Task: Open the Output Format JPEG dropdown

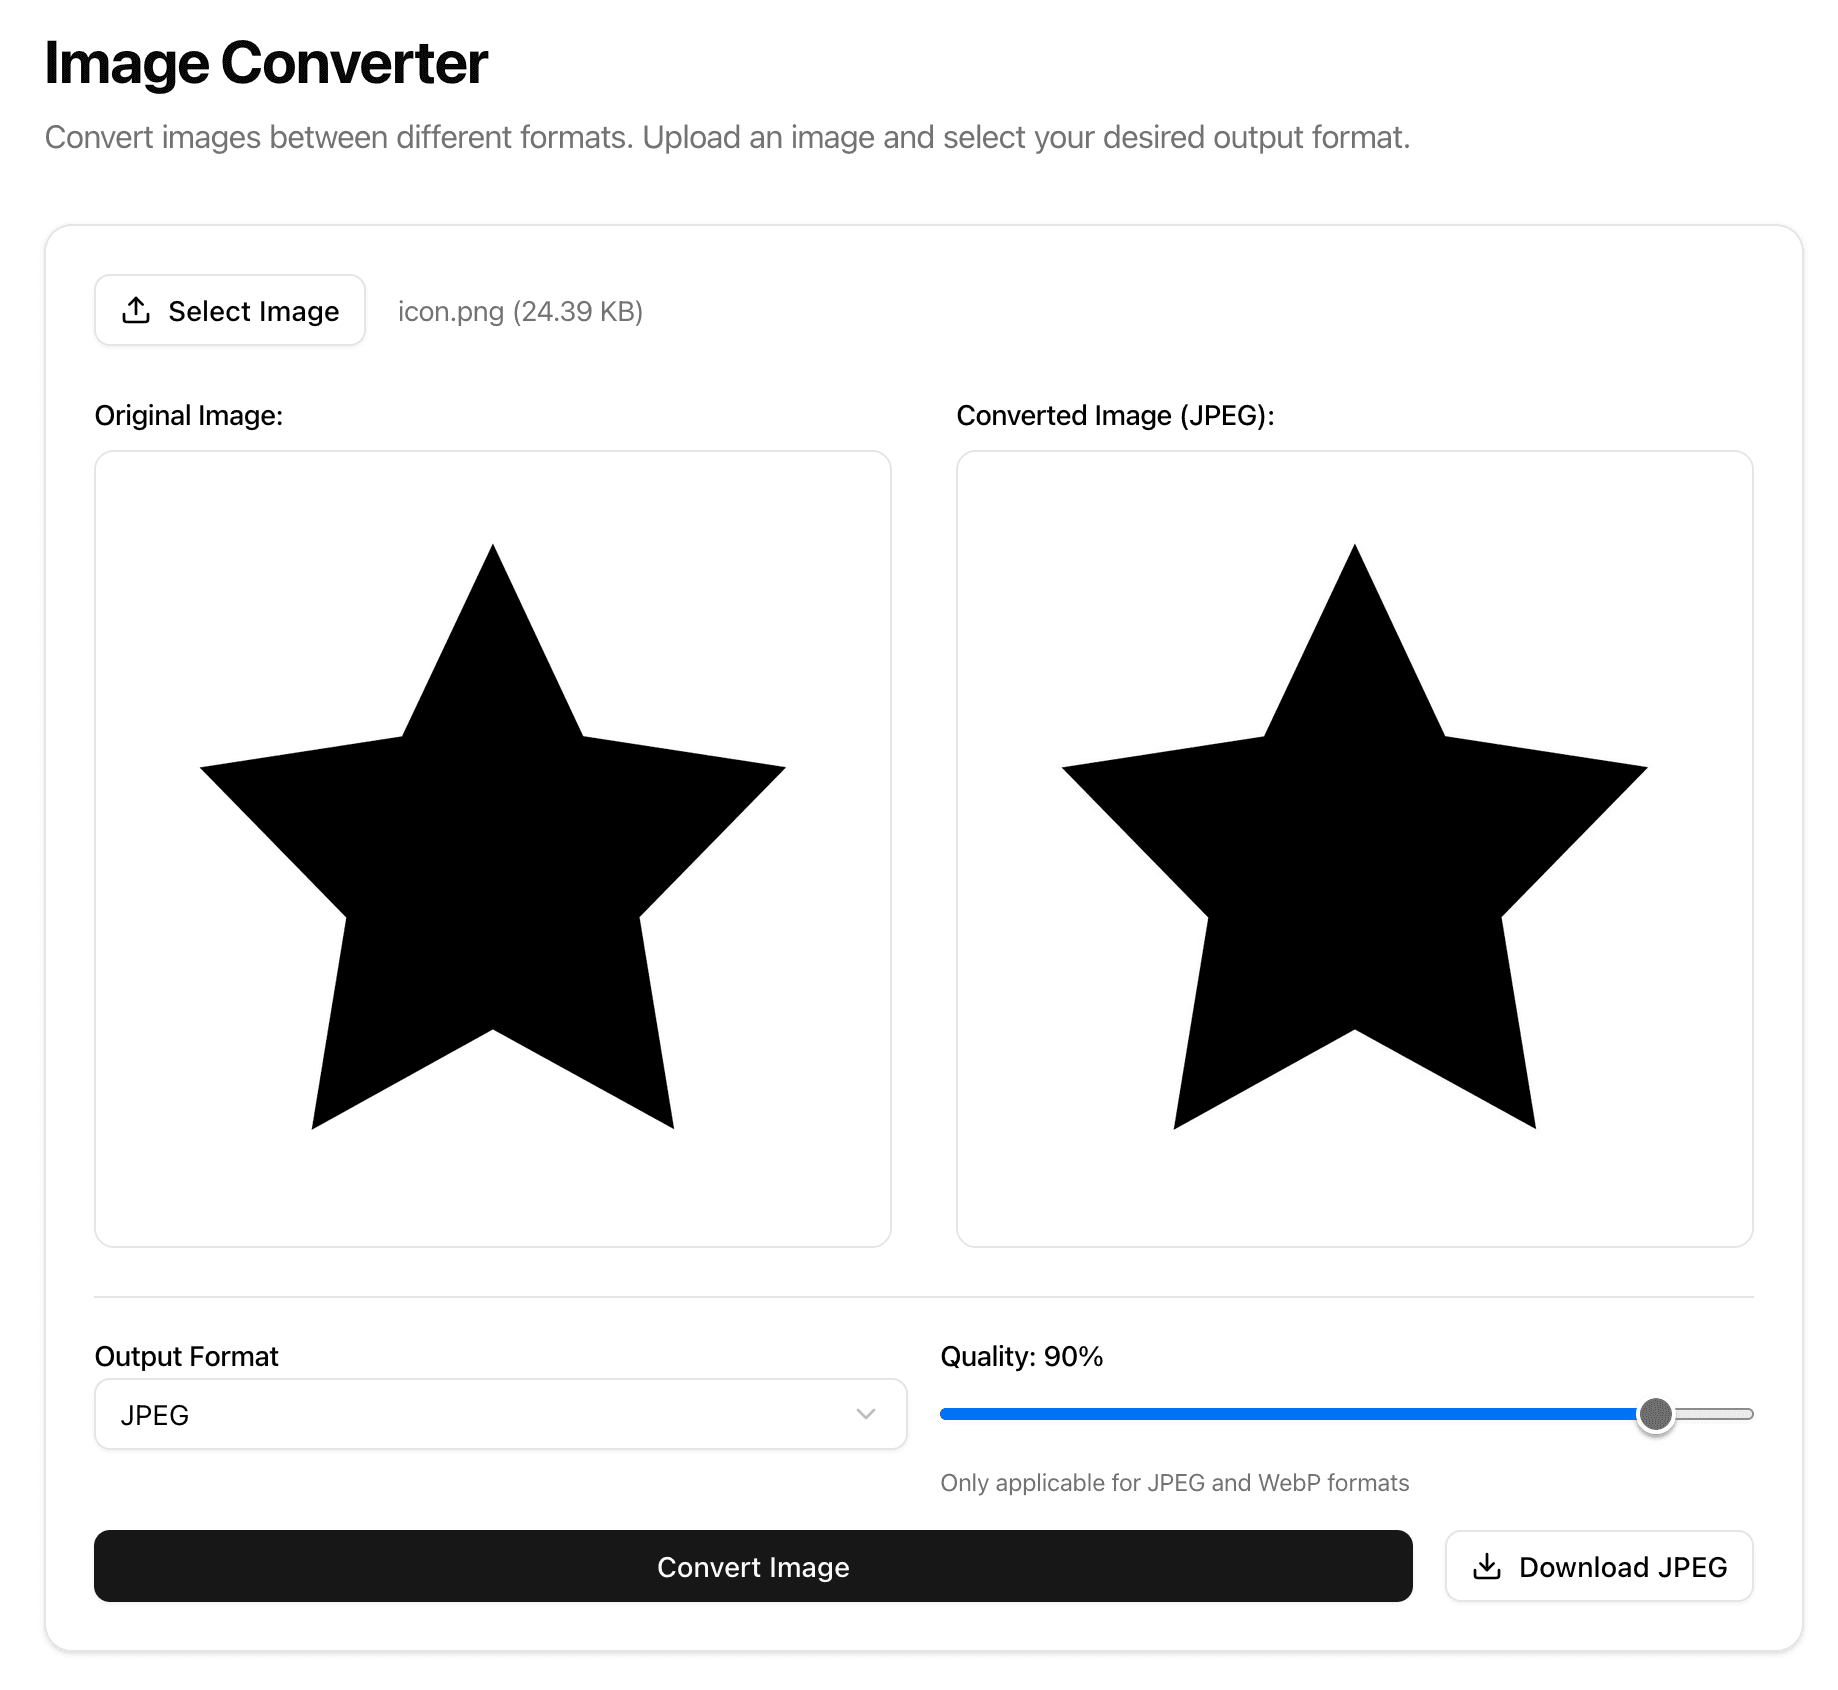Action: [500, 1414]
